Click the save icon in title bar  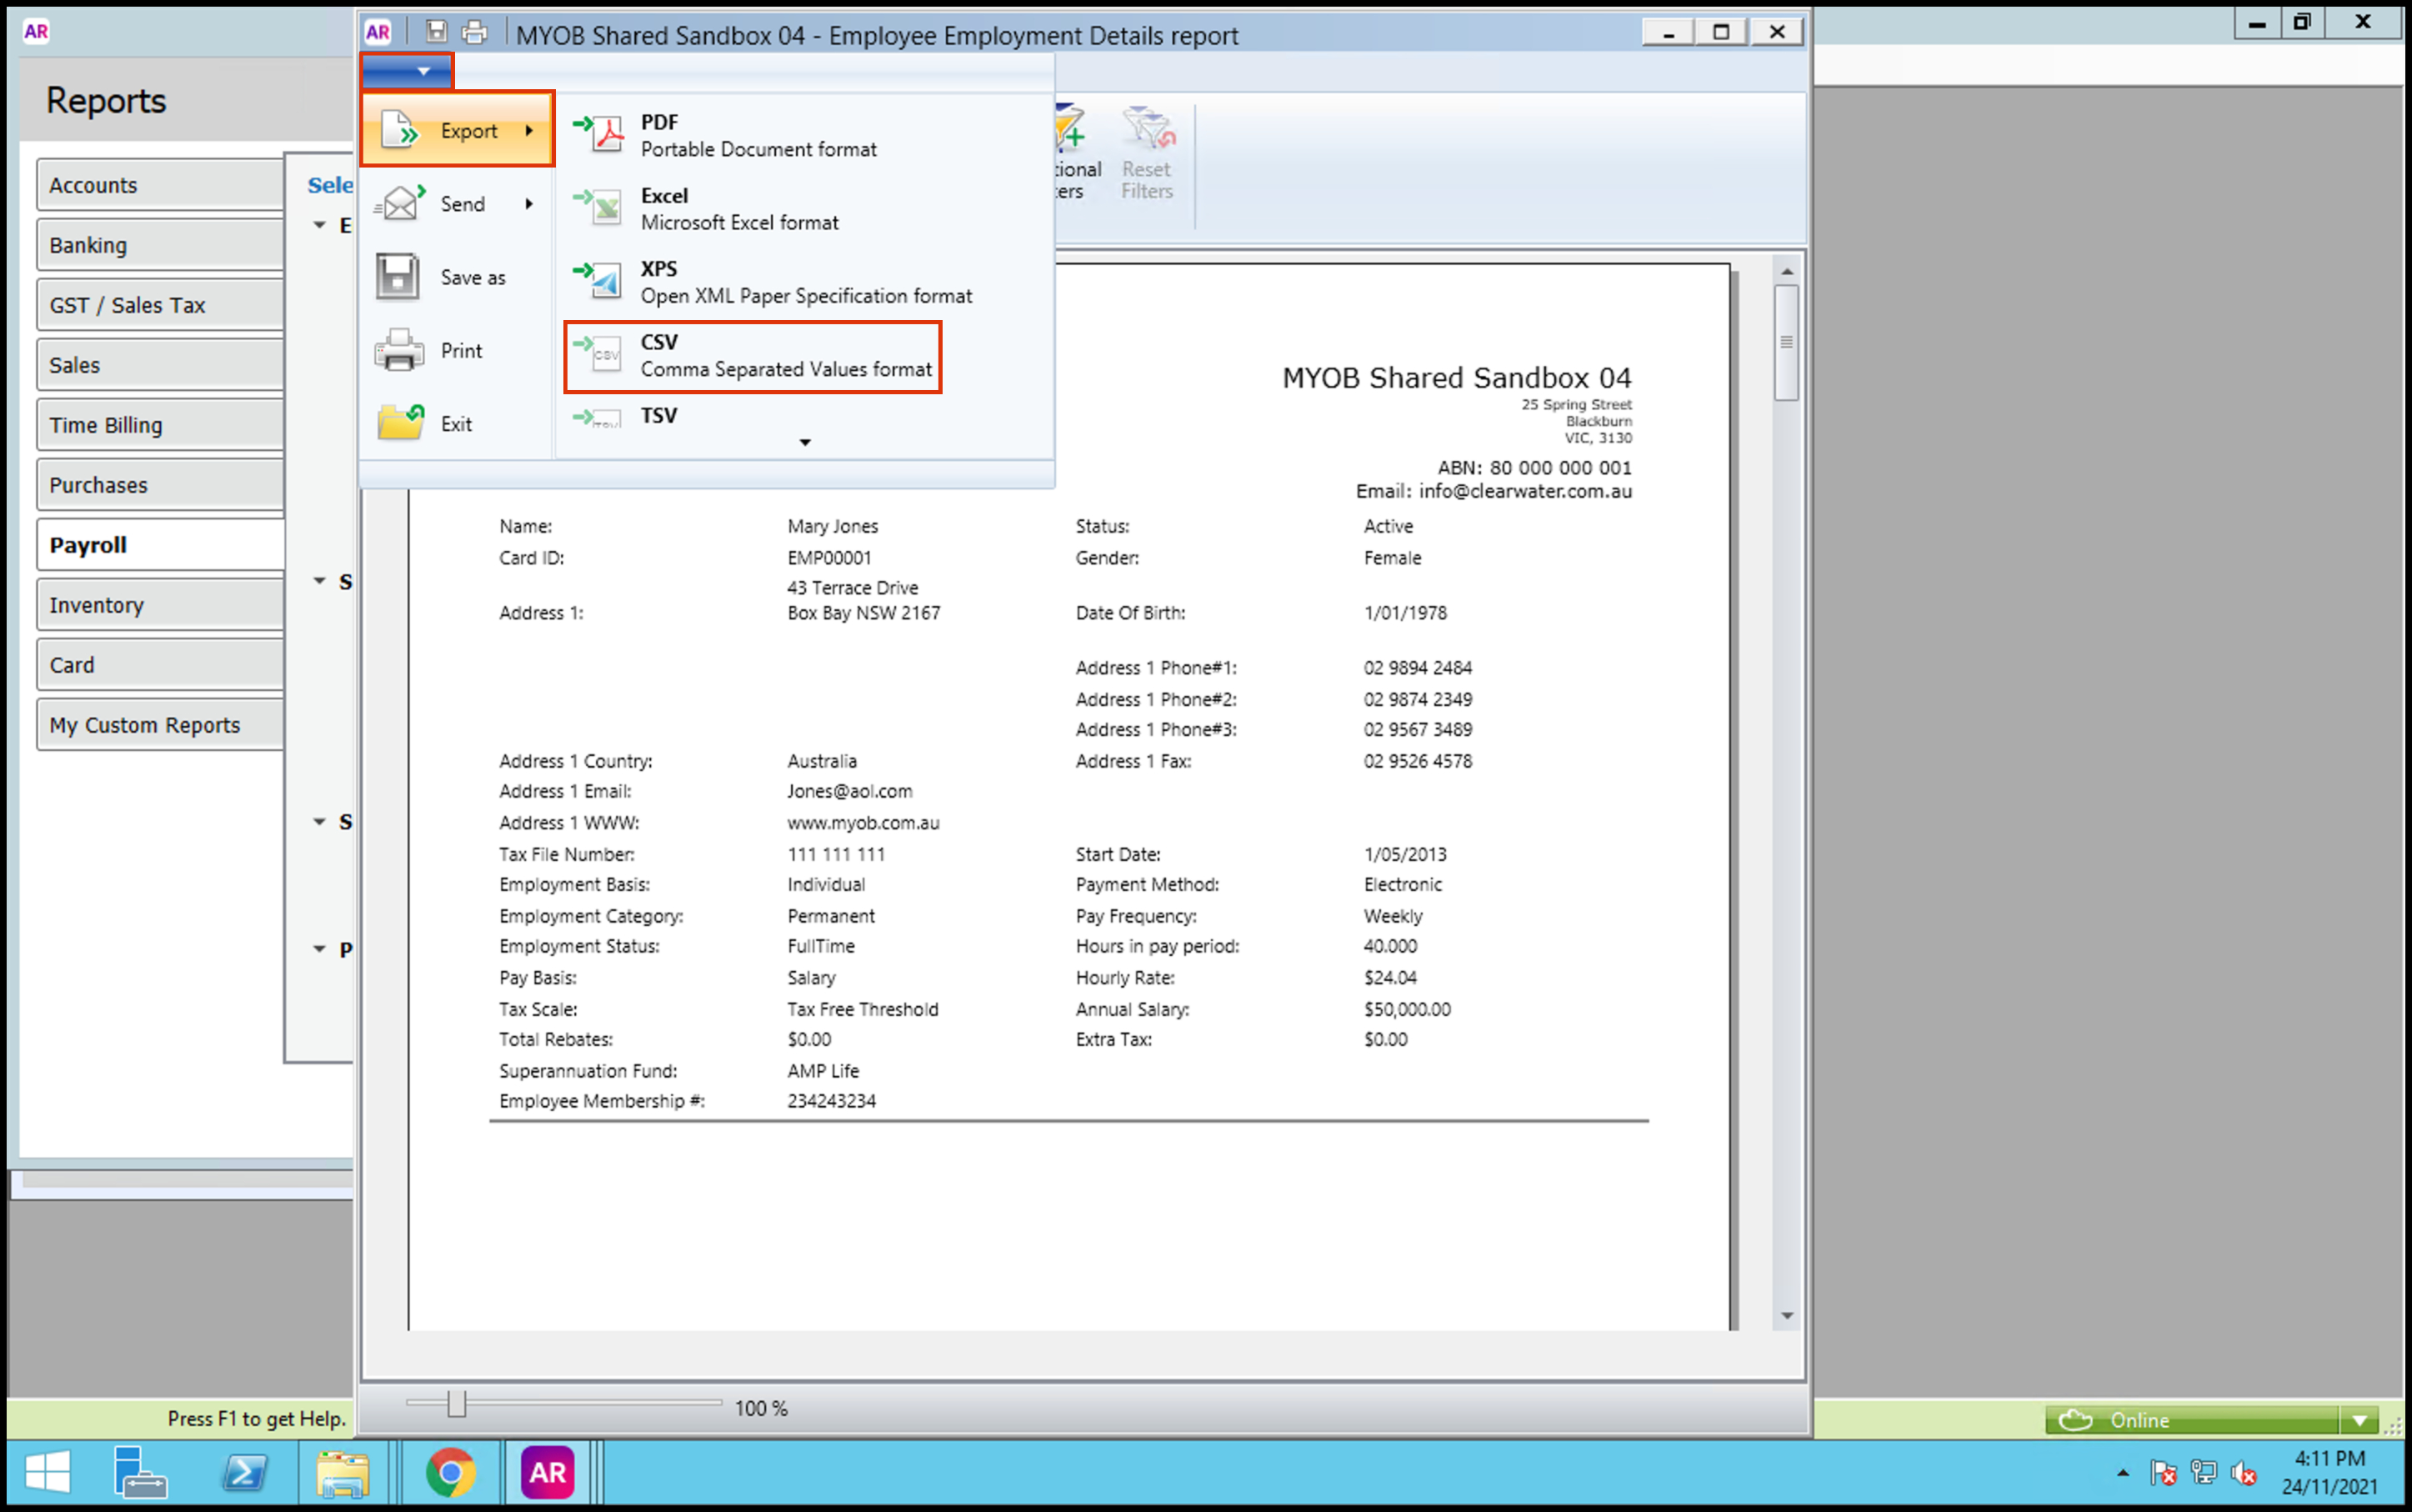click(x=436, y=32)
